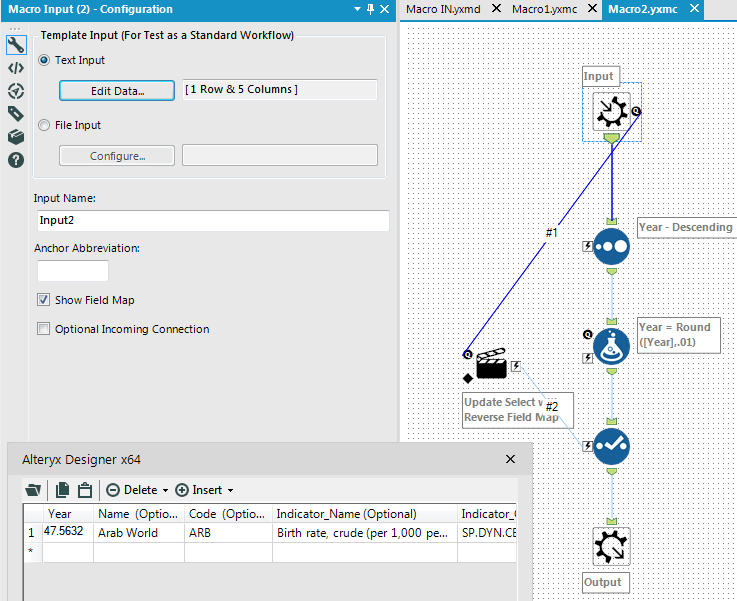Open the Help question mark icon
Screen dimensions: 737x601
(16, 160)
